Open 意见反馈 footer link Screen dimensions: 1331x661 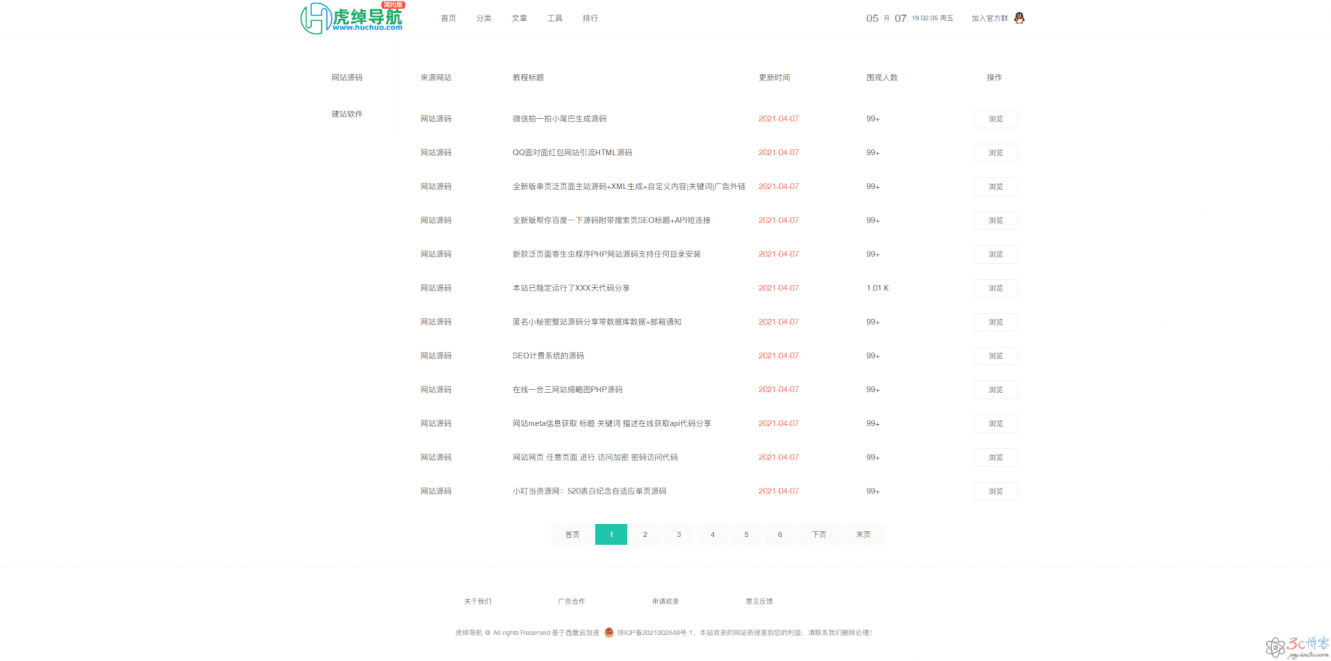pyautogui.click(x=759, y=601)
